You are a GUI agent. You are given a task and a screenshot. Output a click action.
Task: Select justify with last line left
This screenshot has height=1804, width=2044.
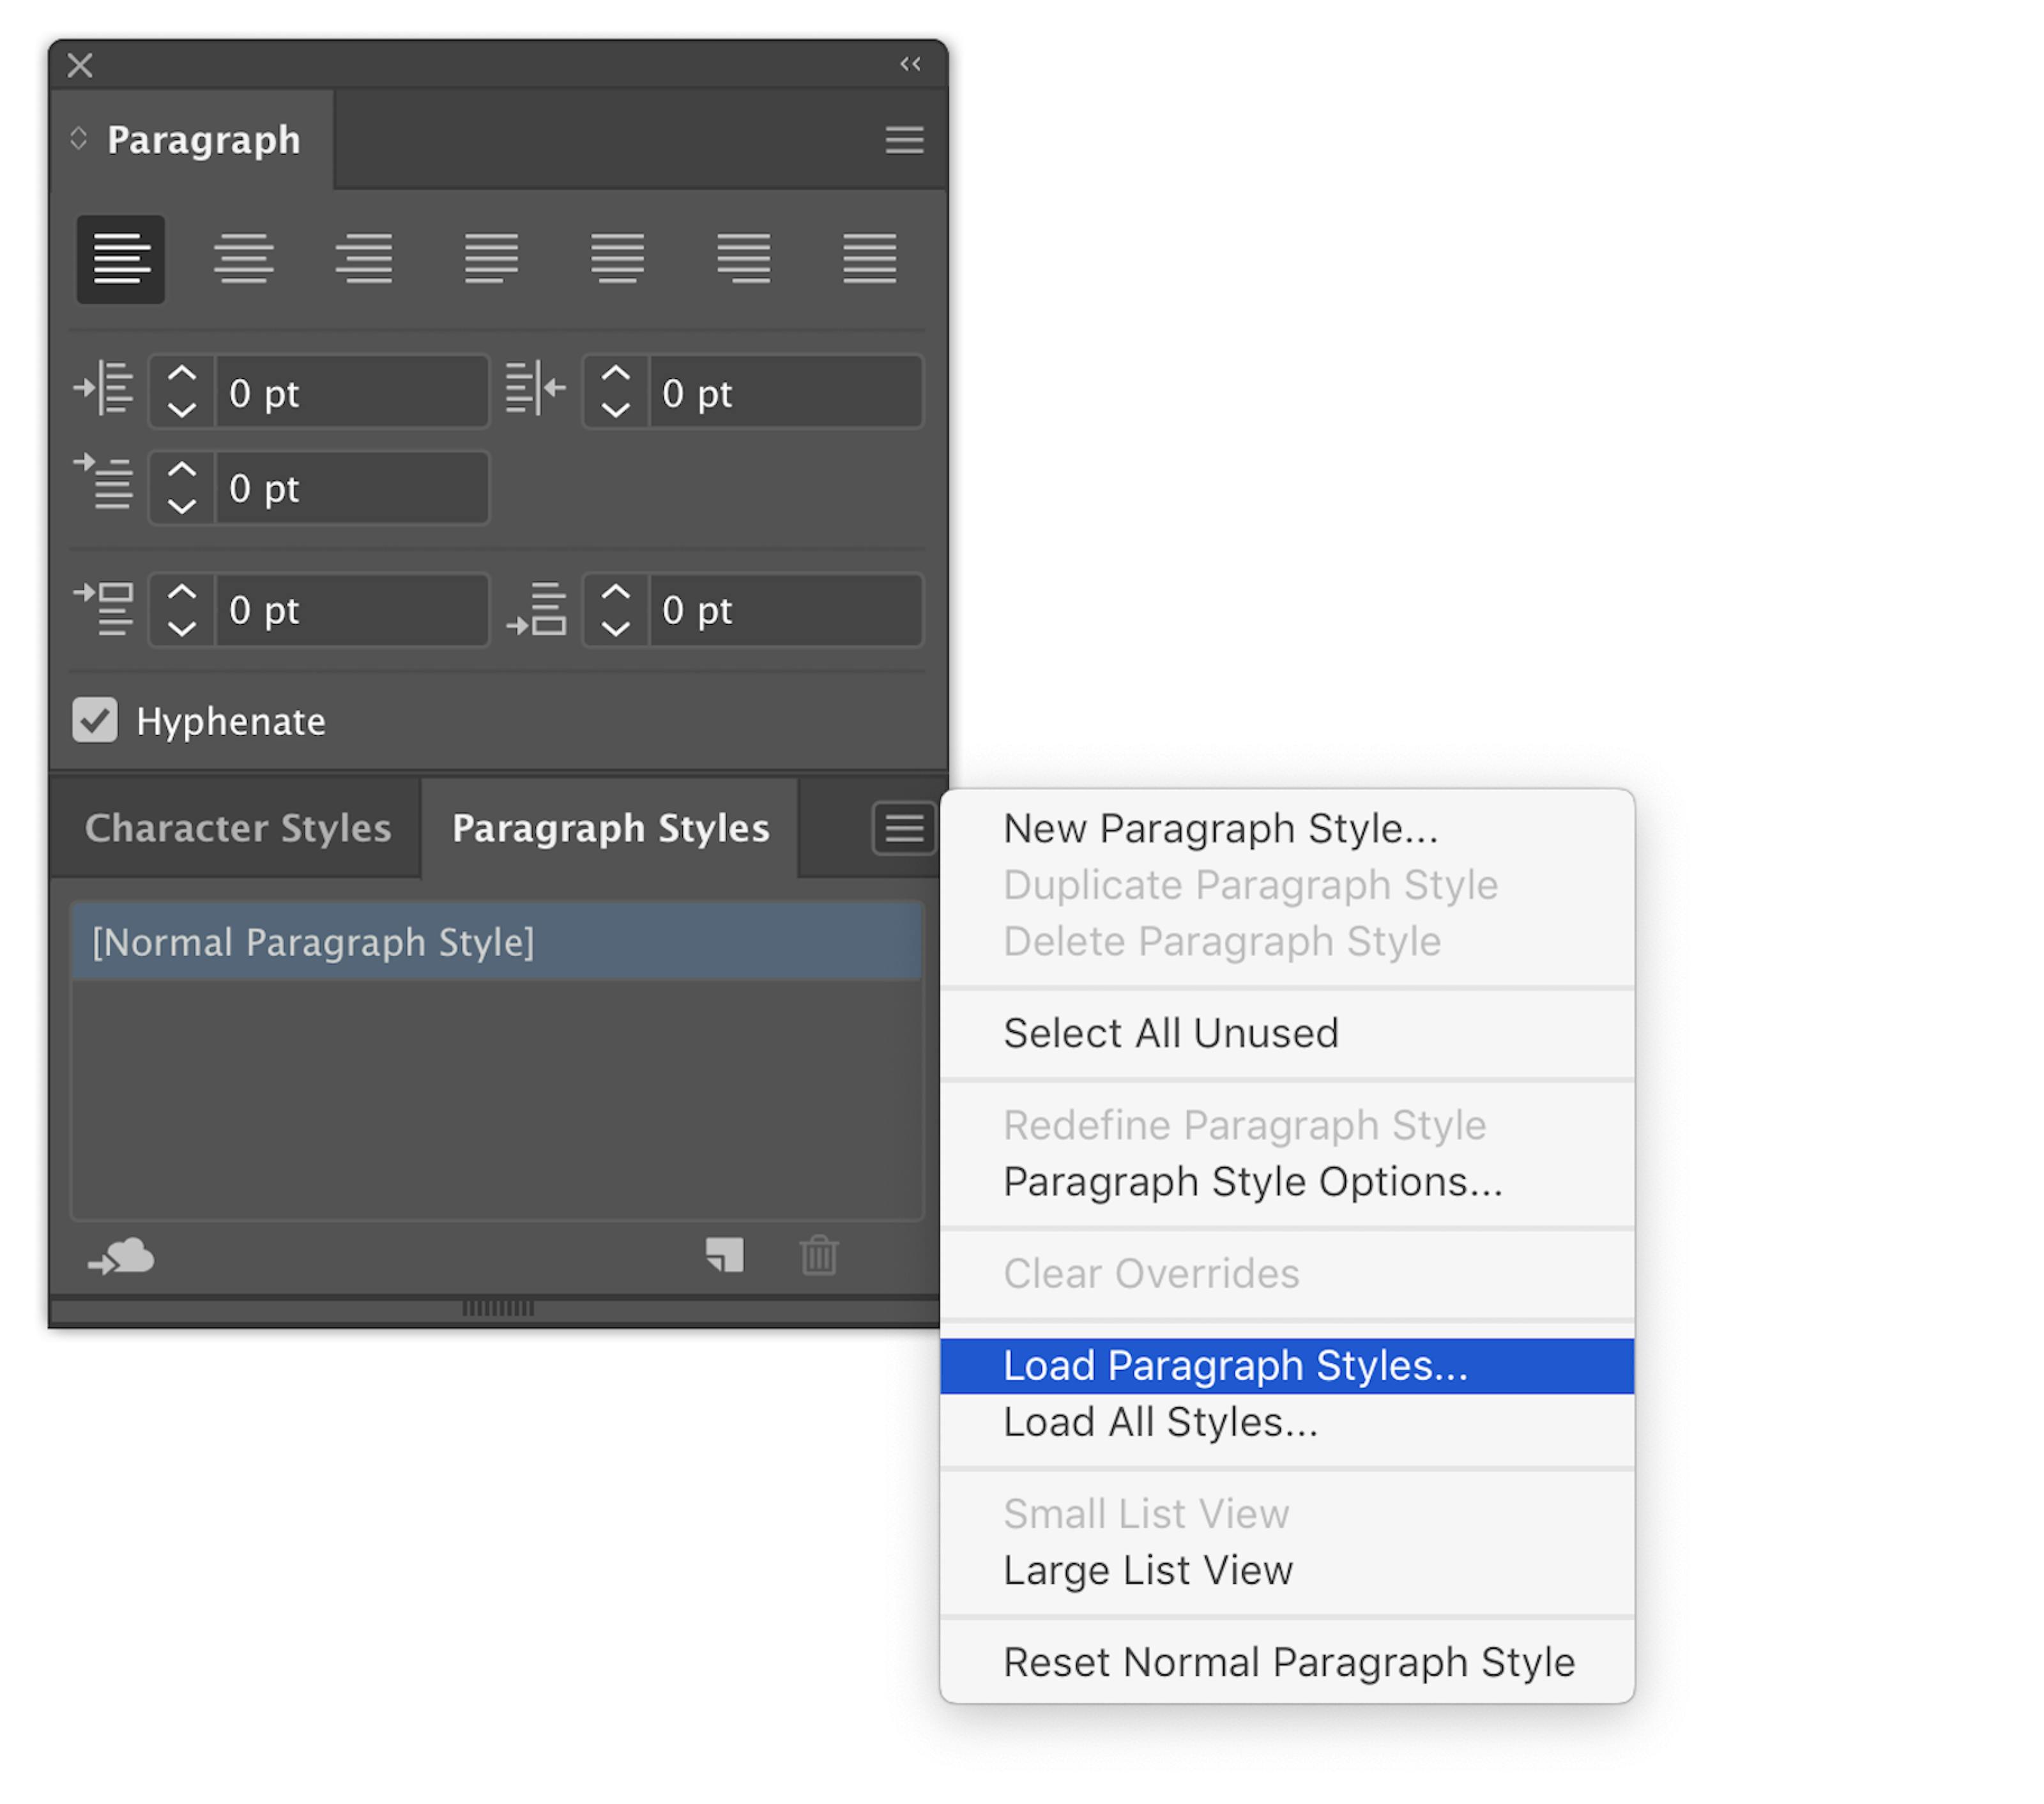(489, 259)
